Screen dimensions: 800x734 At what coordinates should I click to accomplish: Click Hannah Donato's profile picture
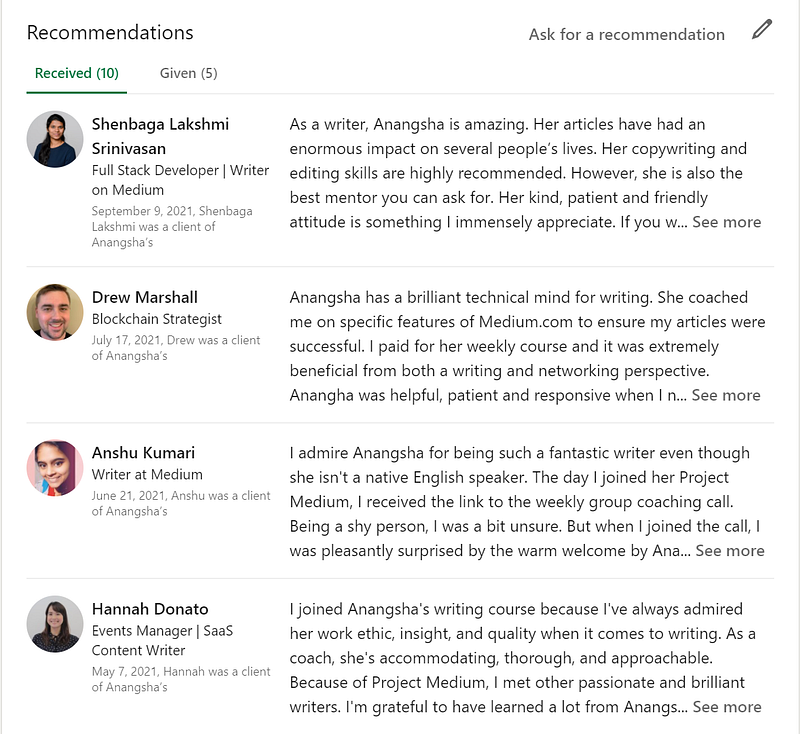[55, 624]
